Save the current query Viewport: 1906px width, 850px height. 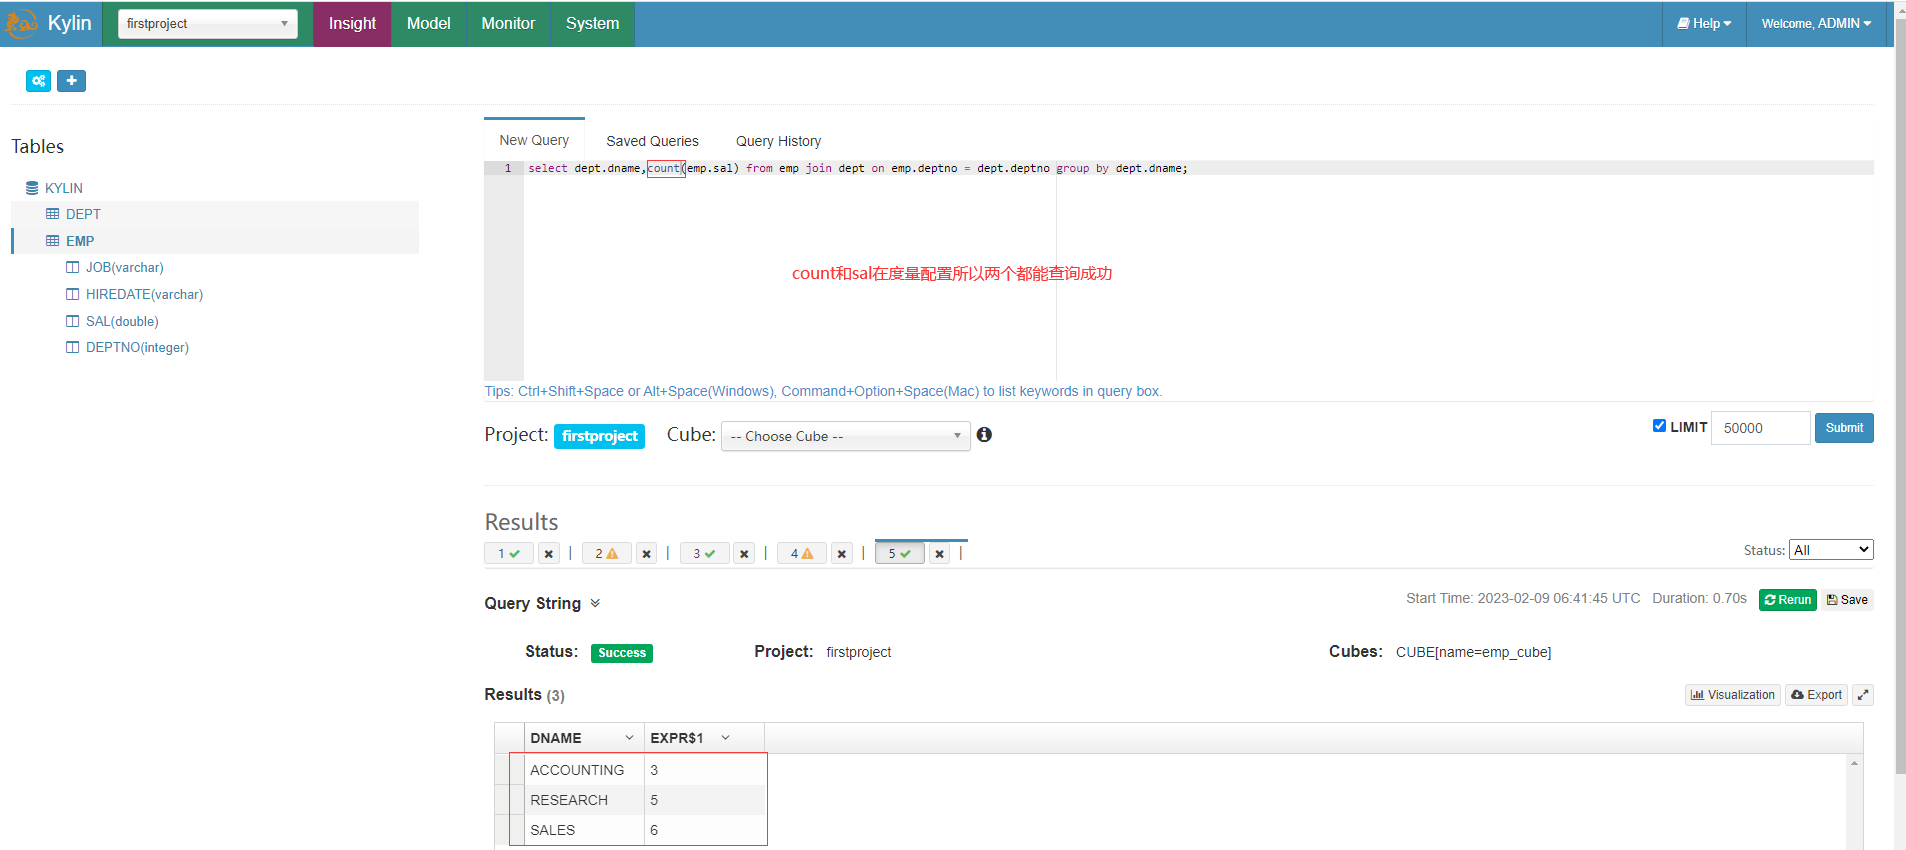coord(1847,600)
